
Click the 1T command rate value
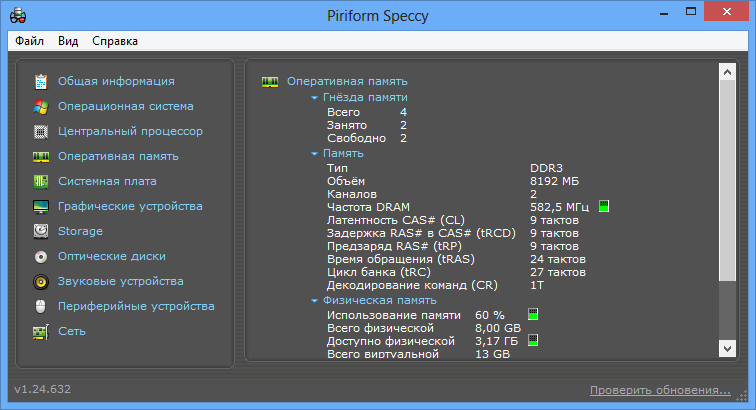point(537,286)
